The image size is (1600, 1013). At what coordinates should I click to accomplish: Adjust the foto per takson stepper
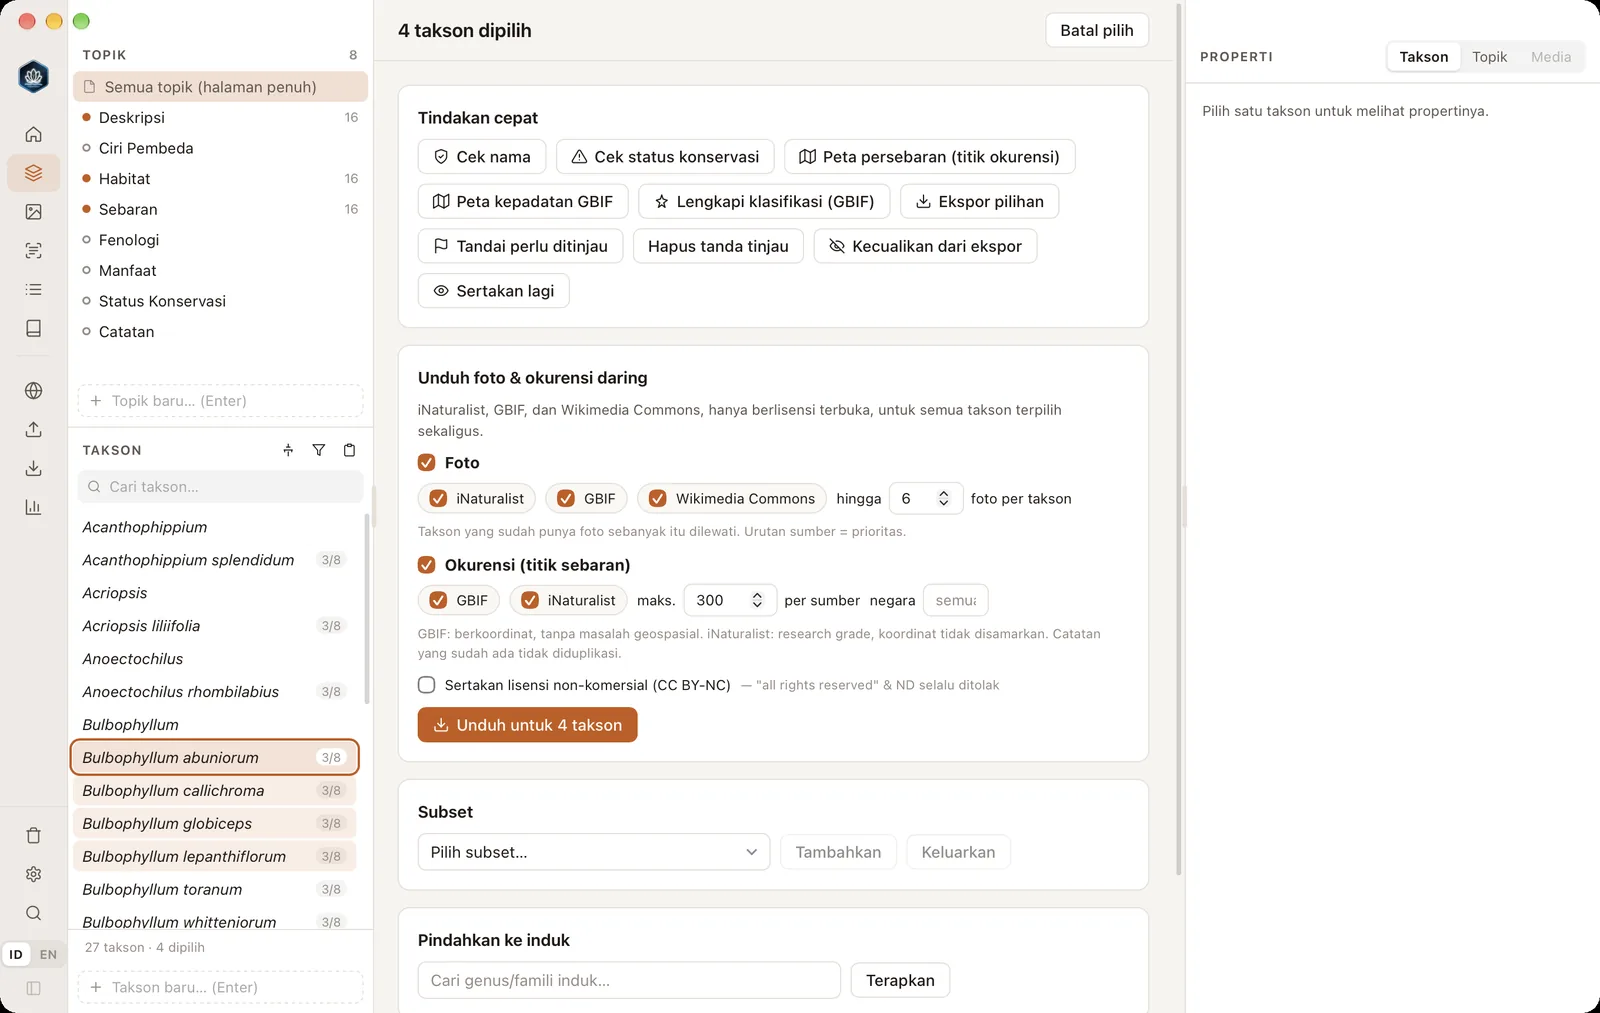(x=943, y=499)
